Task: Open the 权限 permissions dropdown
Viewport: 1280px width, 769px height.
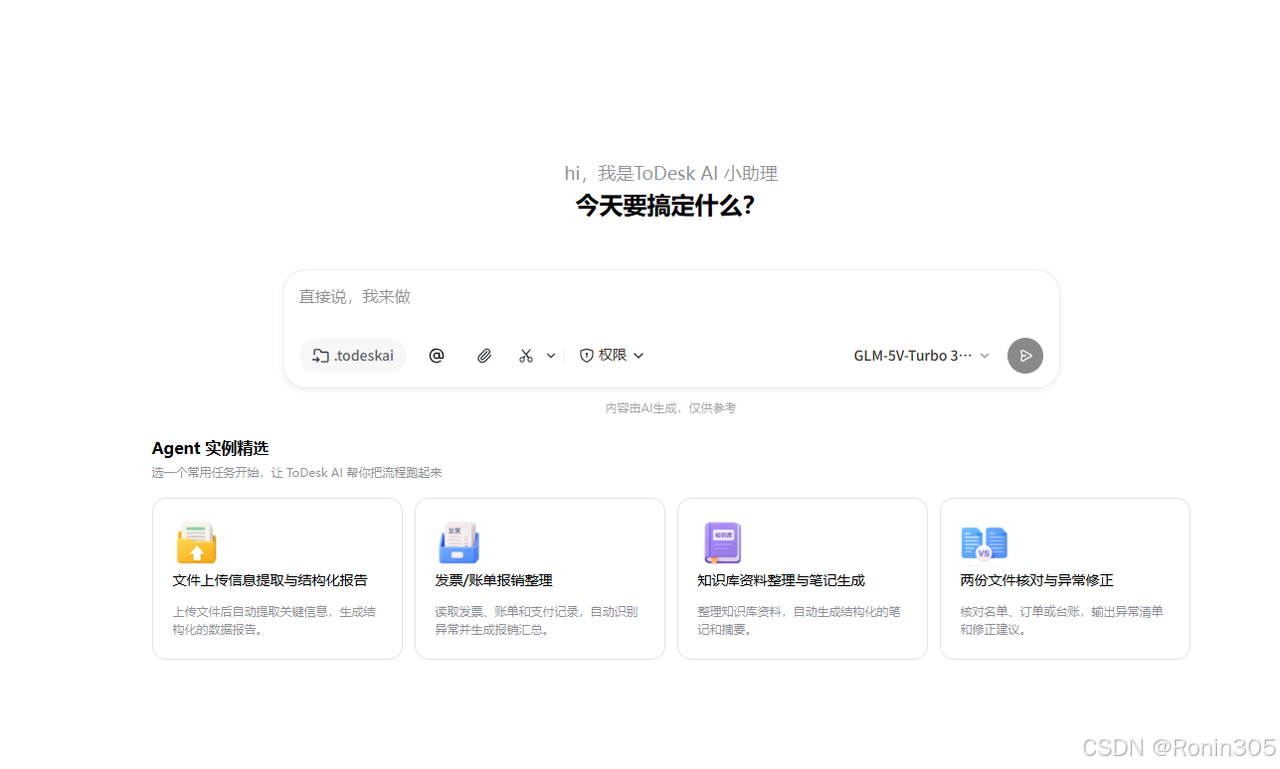Action: tap(612, 355)
